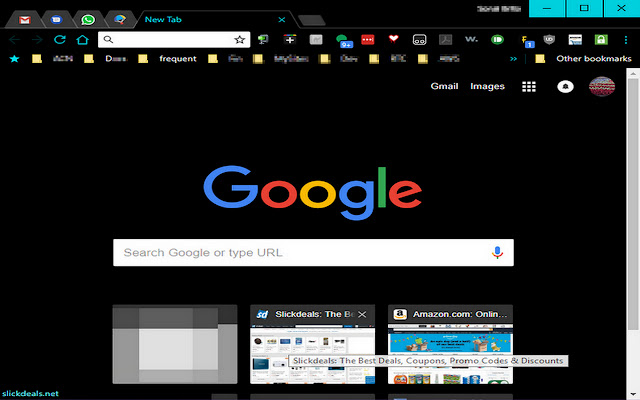Switch to the pinned Gmail tab

pos(24,20)
